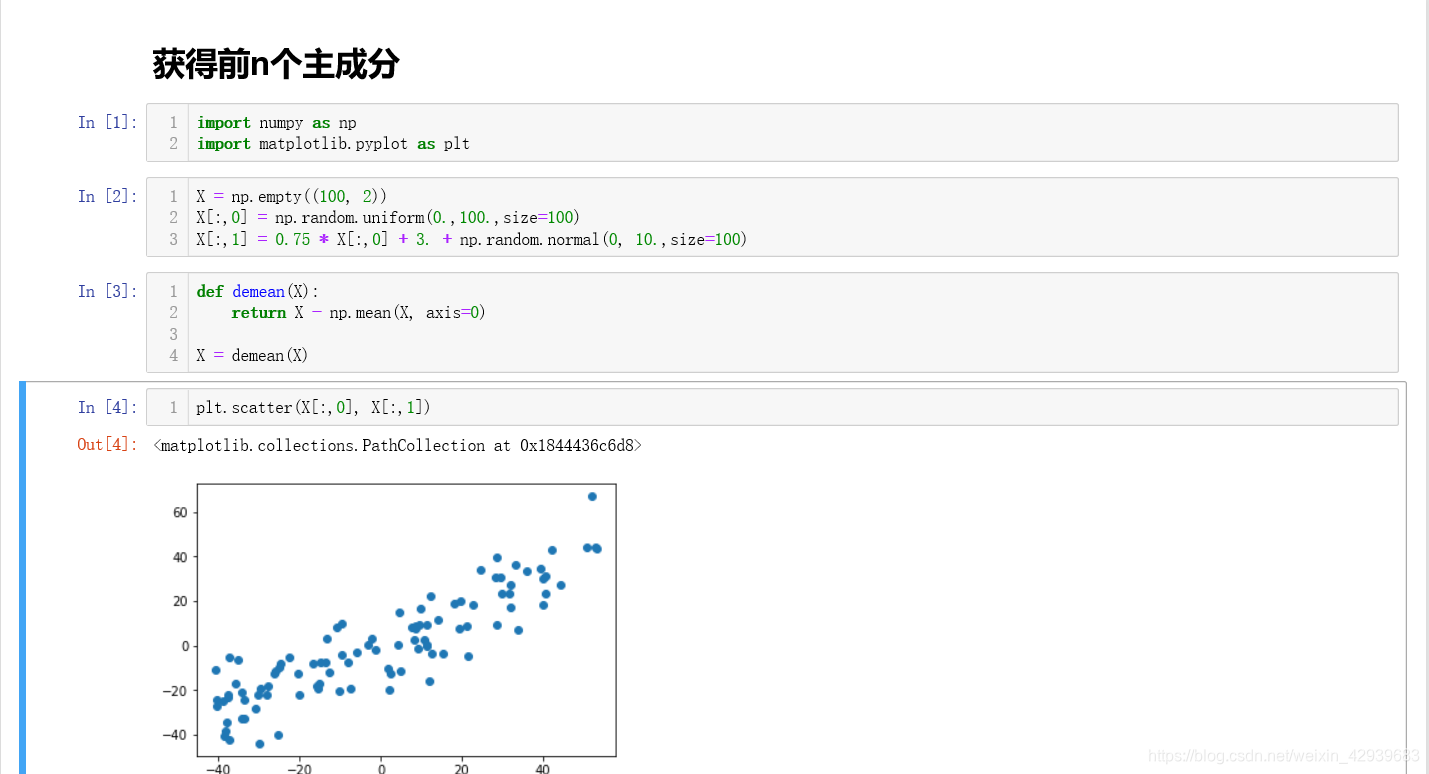The image size is (1429, 774).
Task: Click the In [4]: prompt label
Action: click(108, 407)
